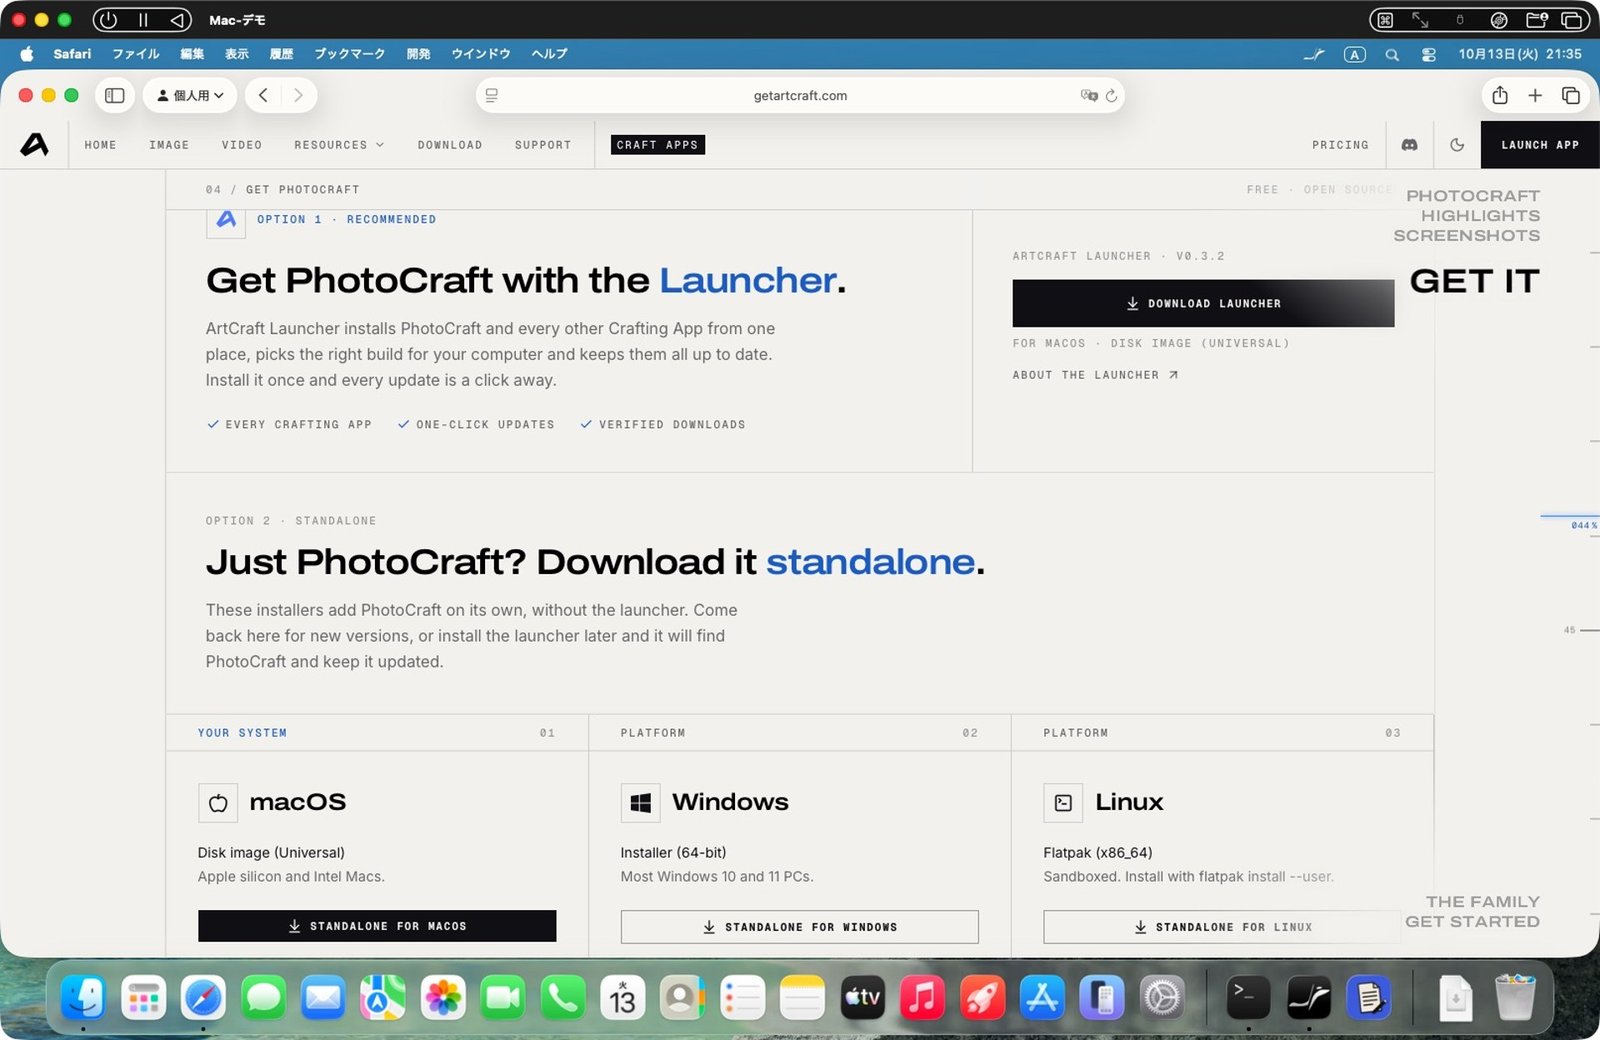
Task: Open the Download nav link
Action: 450,145
